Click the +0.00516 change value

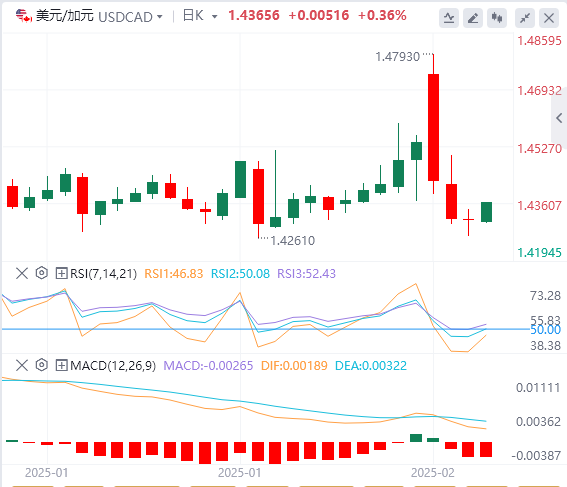319,16
